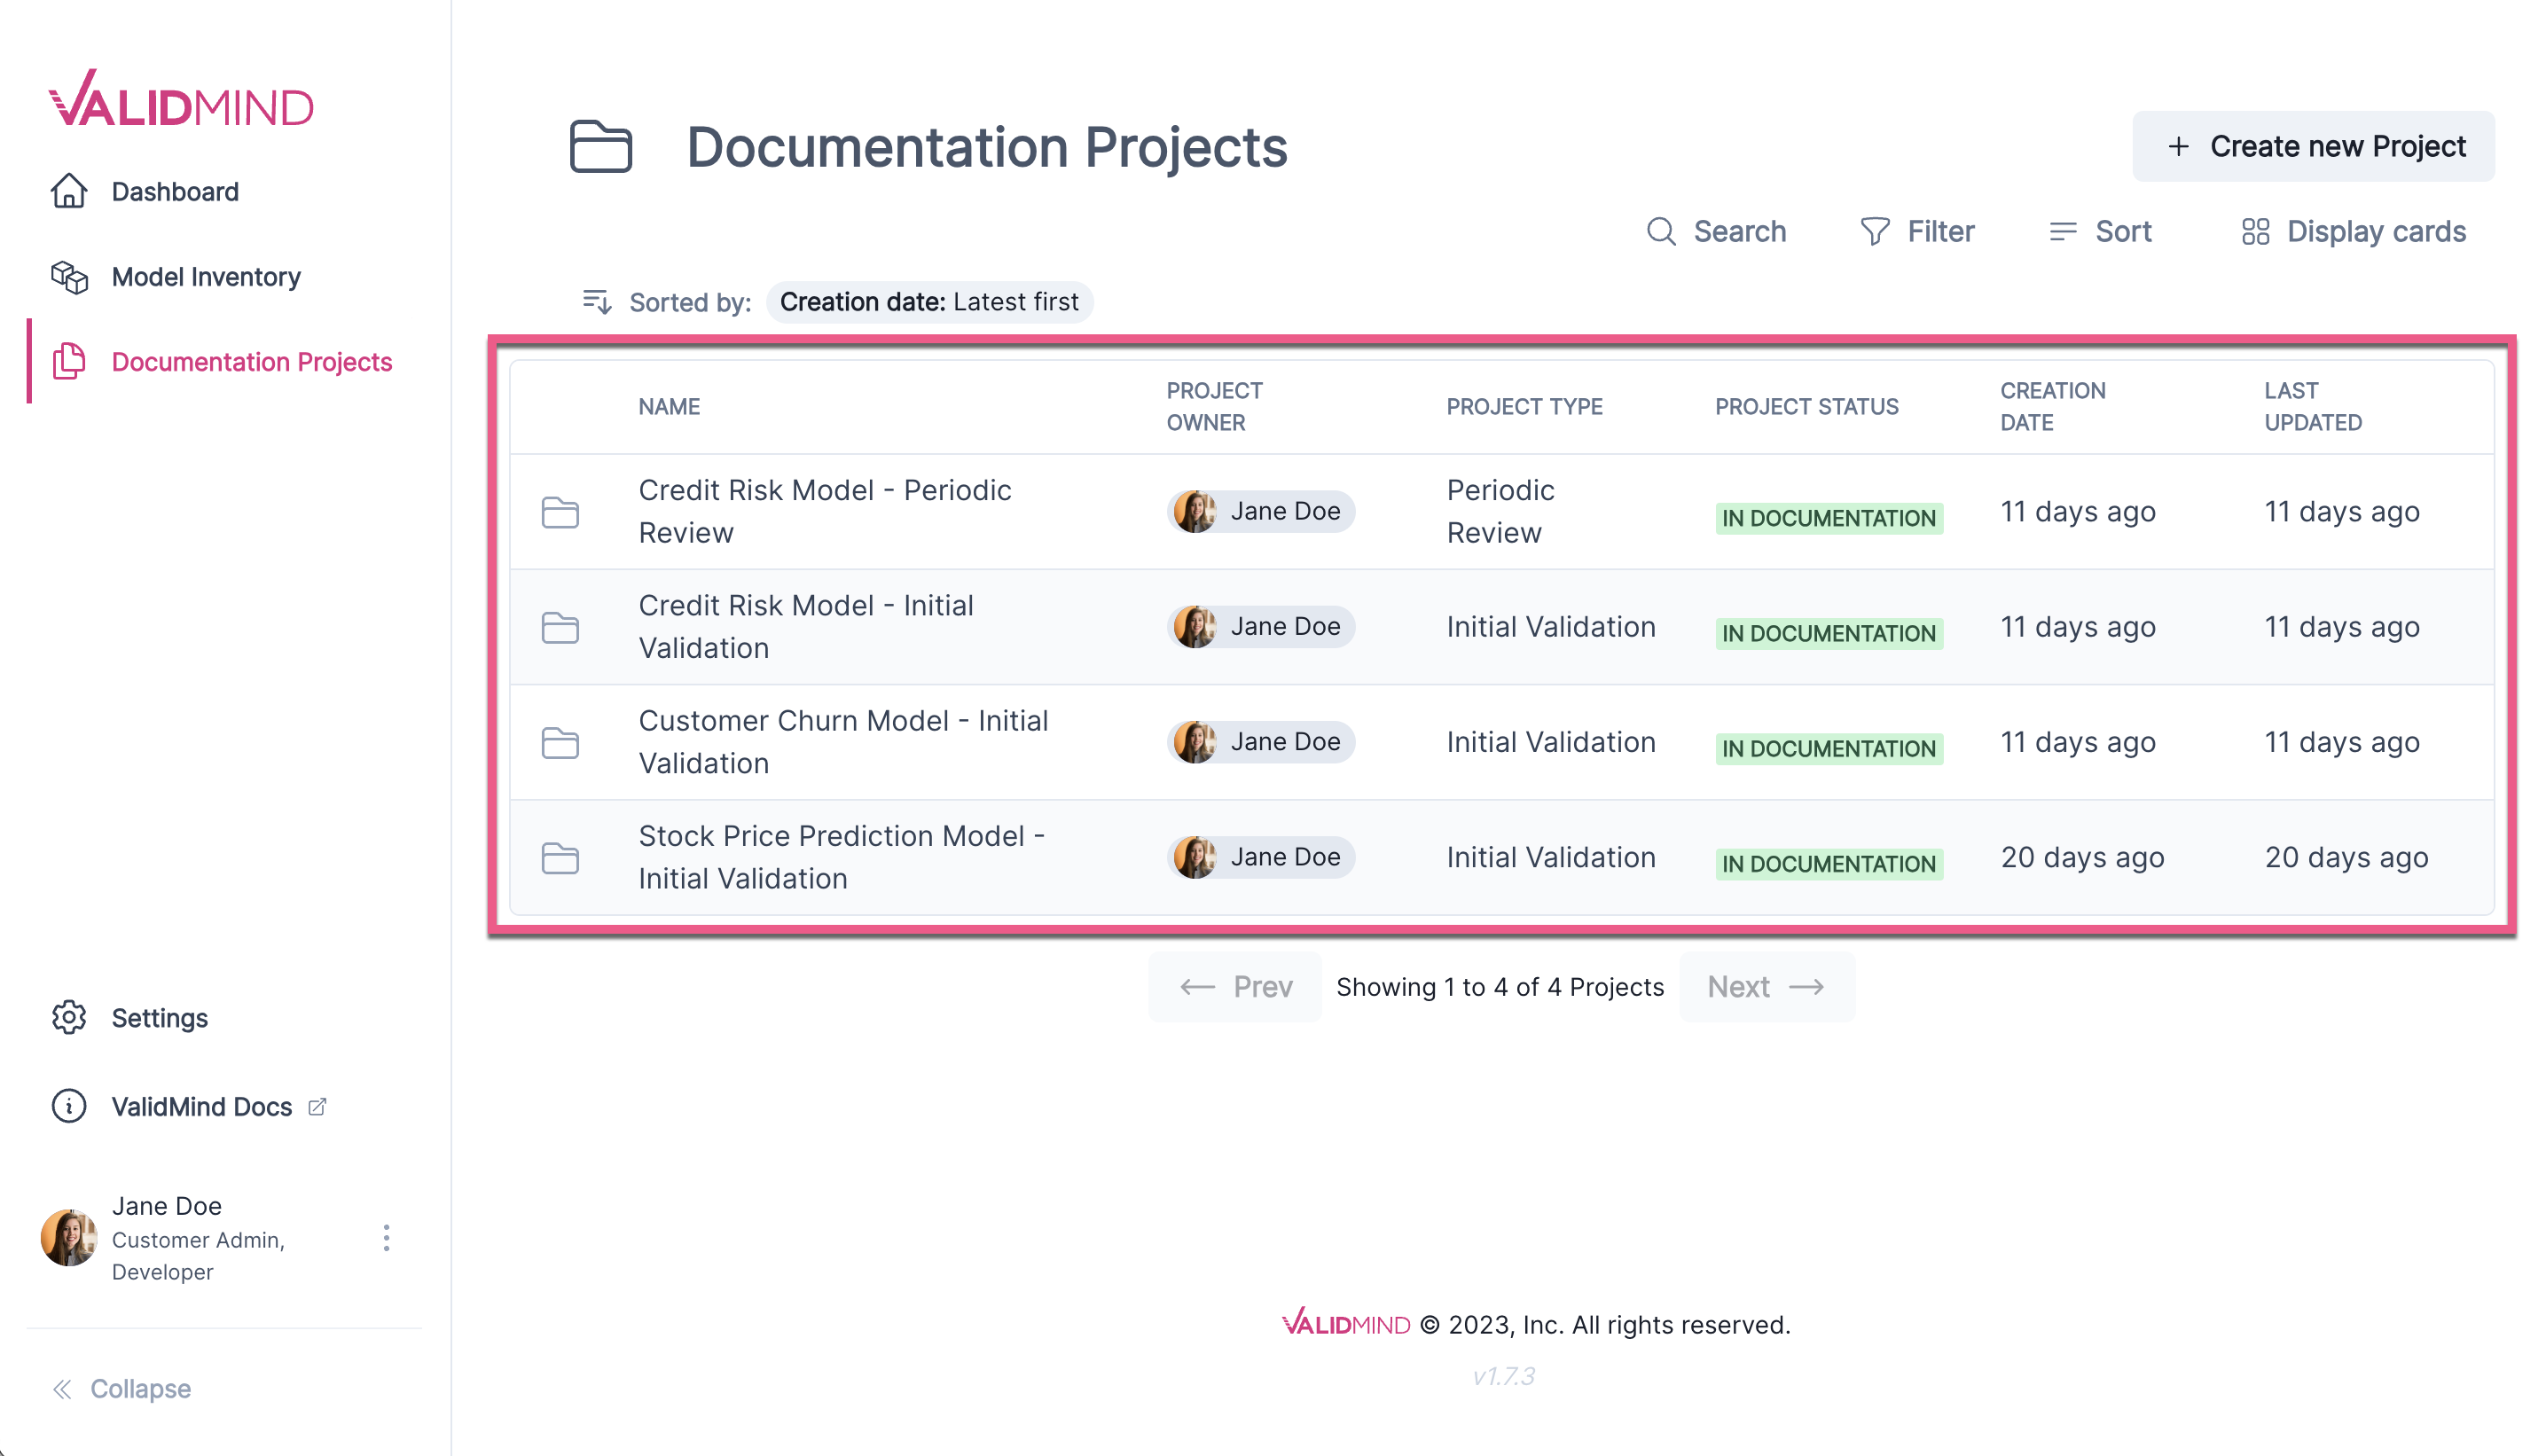Select Documentation Projects in sidebar
The width and height of the screenshot is (2546, 1456).
coord(251,362)
